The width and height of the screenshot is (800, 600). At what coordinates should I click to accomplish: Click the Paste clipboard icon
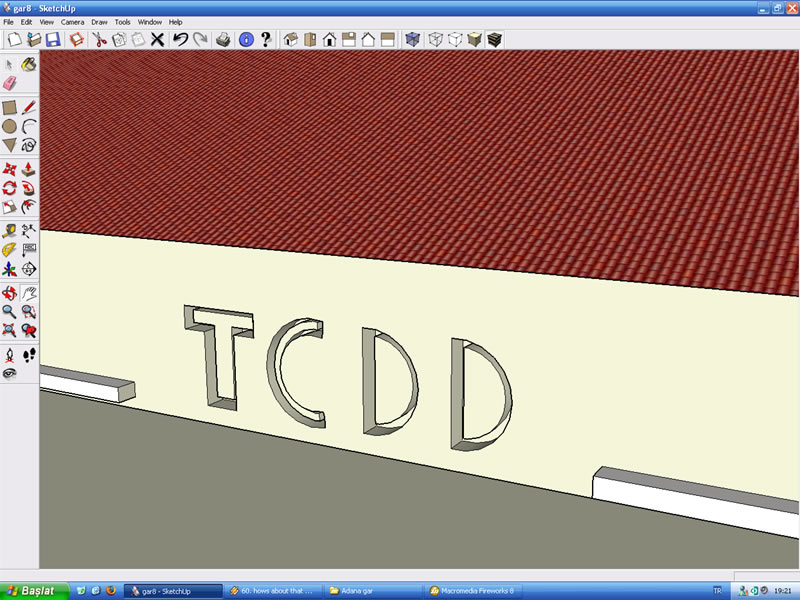click(138, 39)
